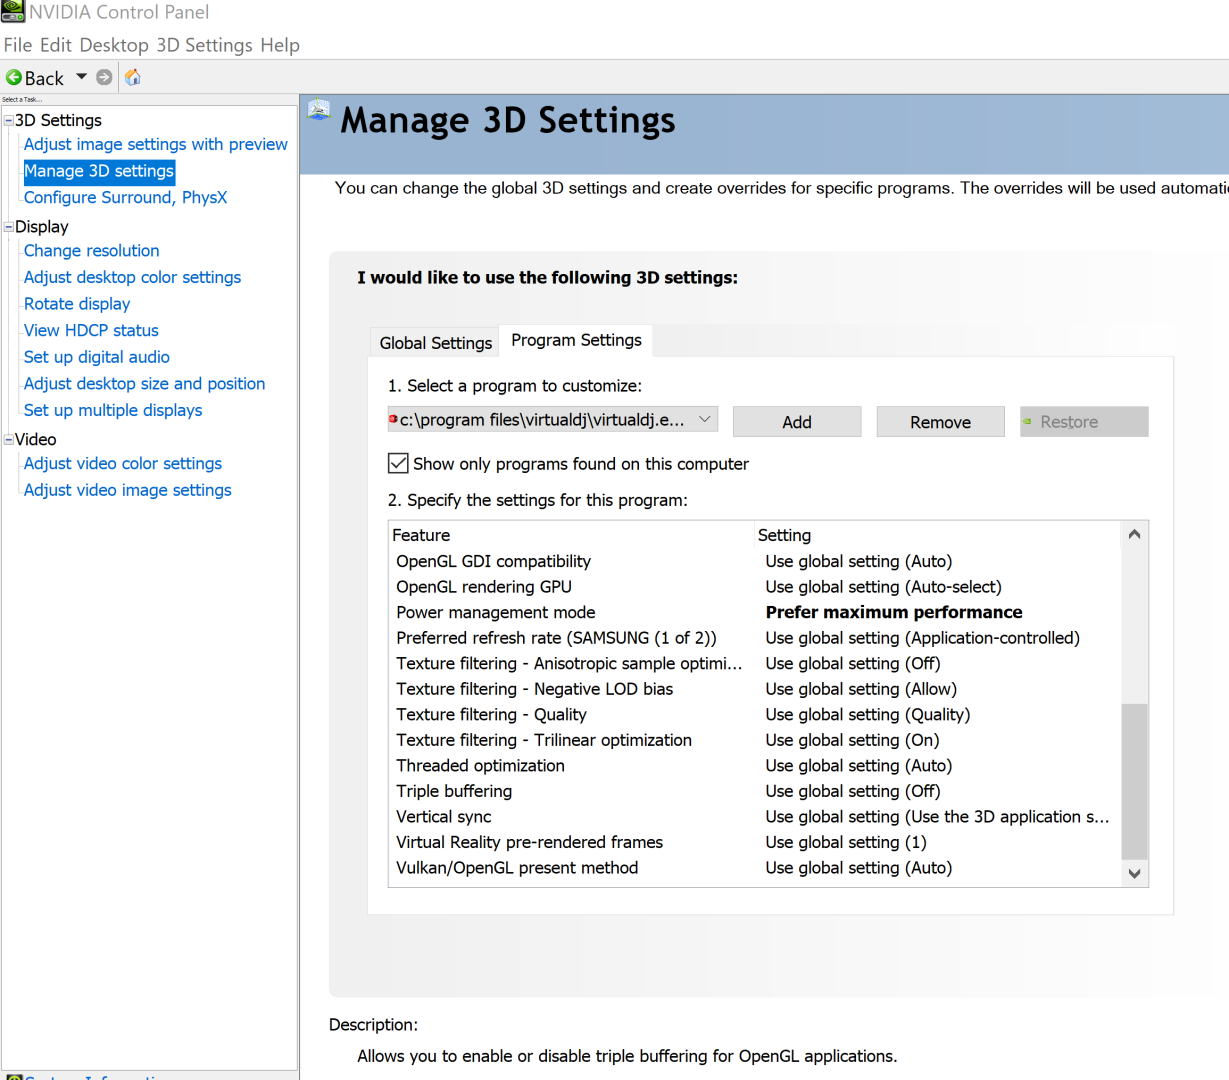Open the Back history dropdown arrow

(x=82, y=77)
